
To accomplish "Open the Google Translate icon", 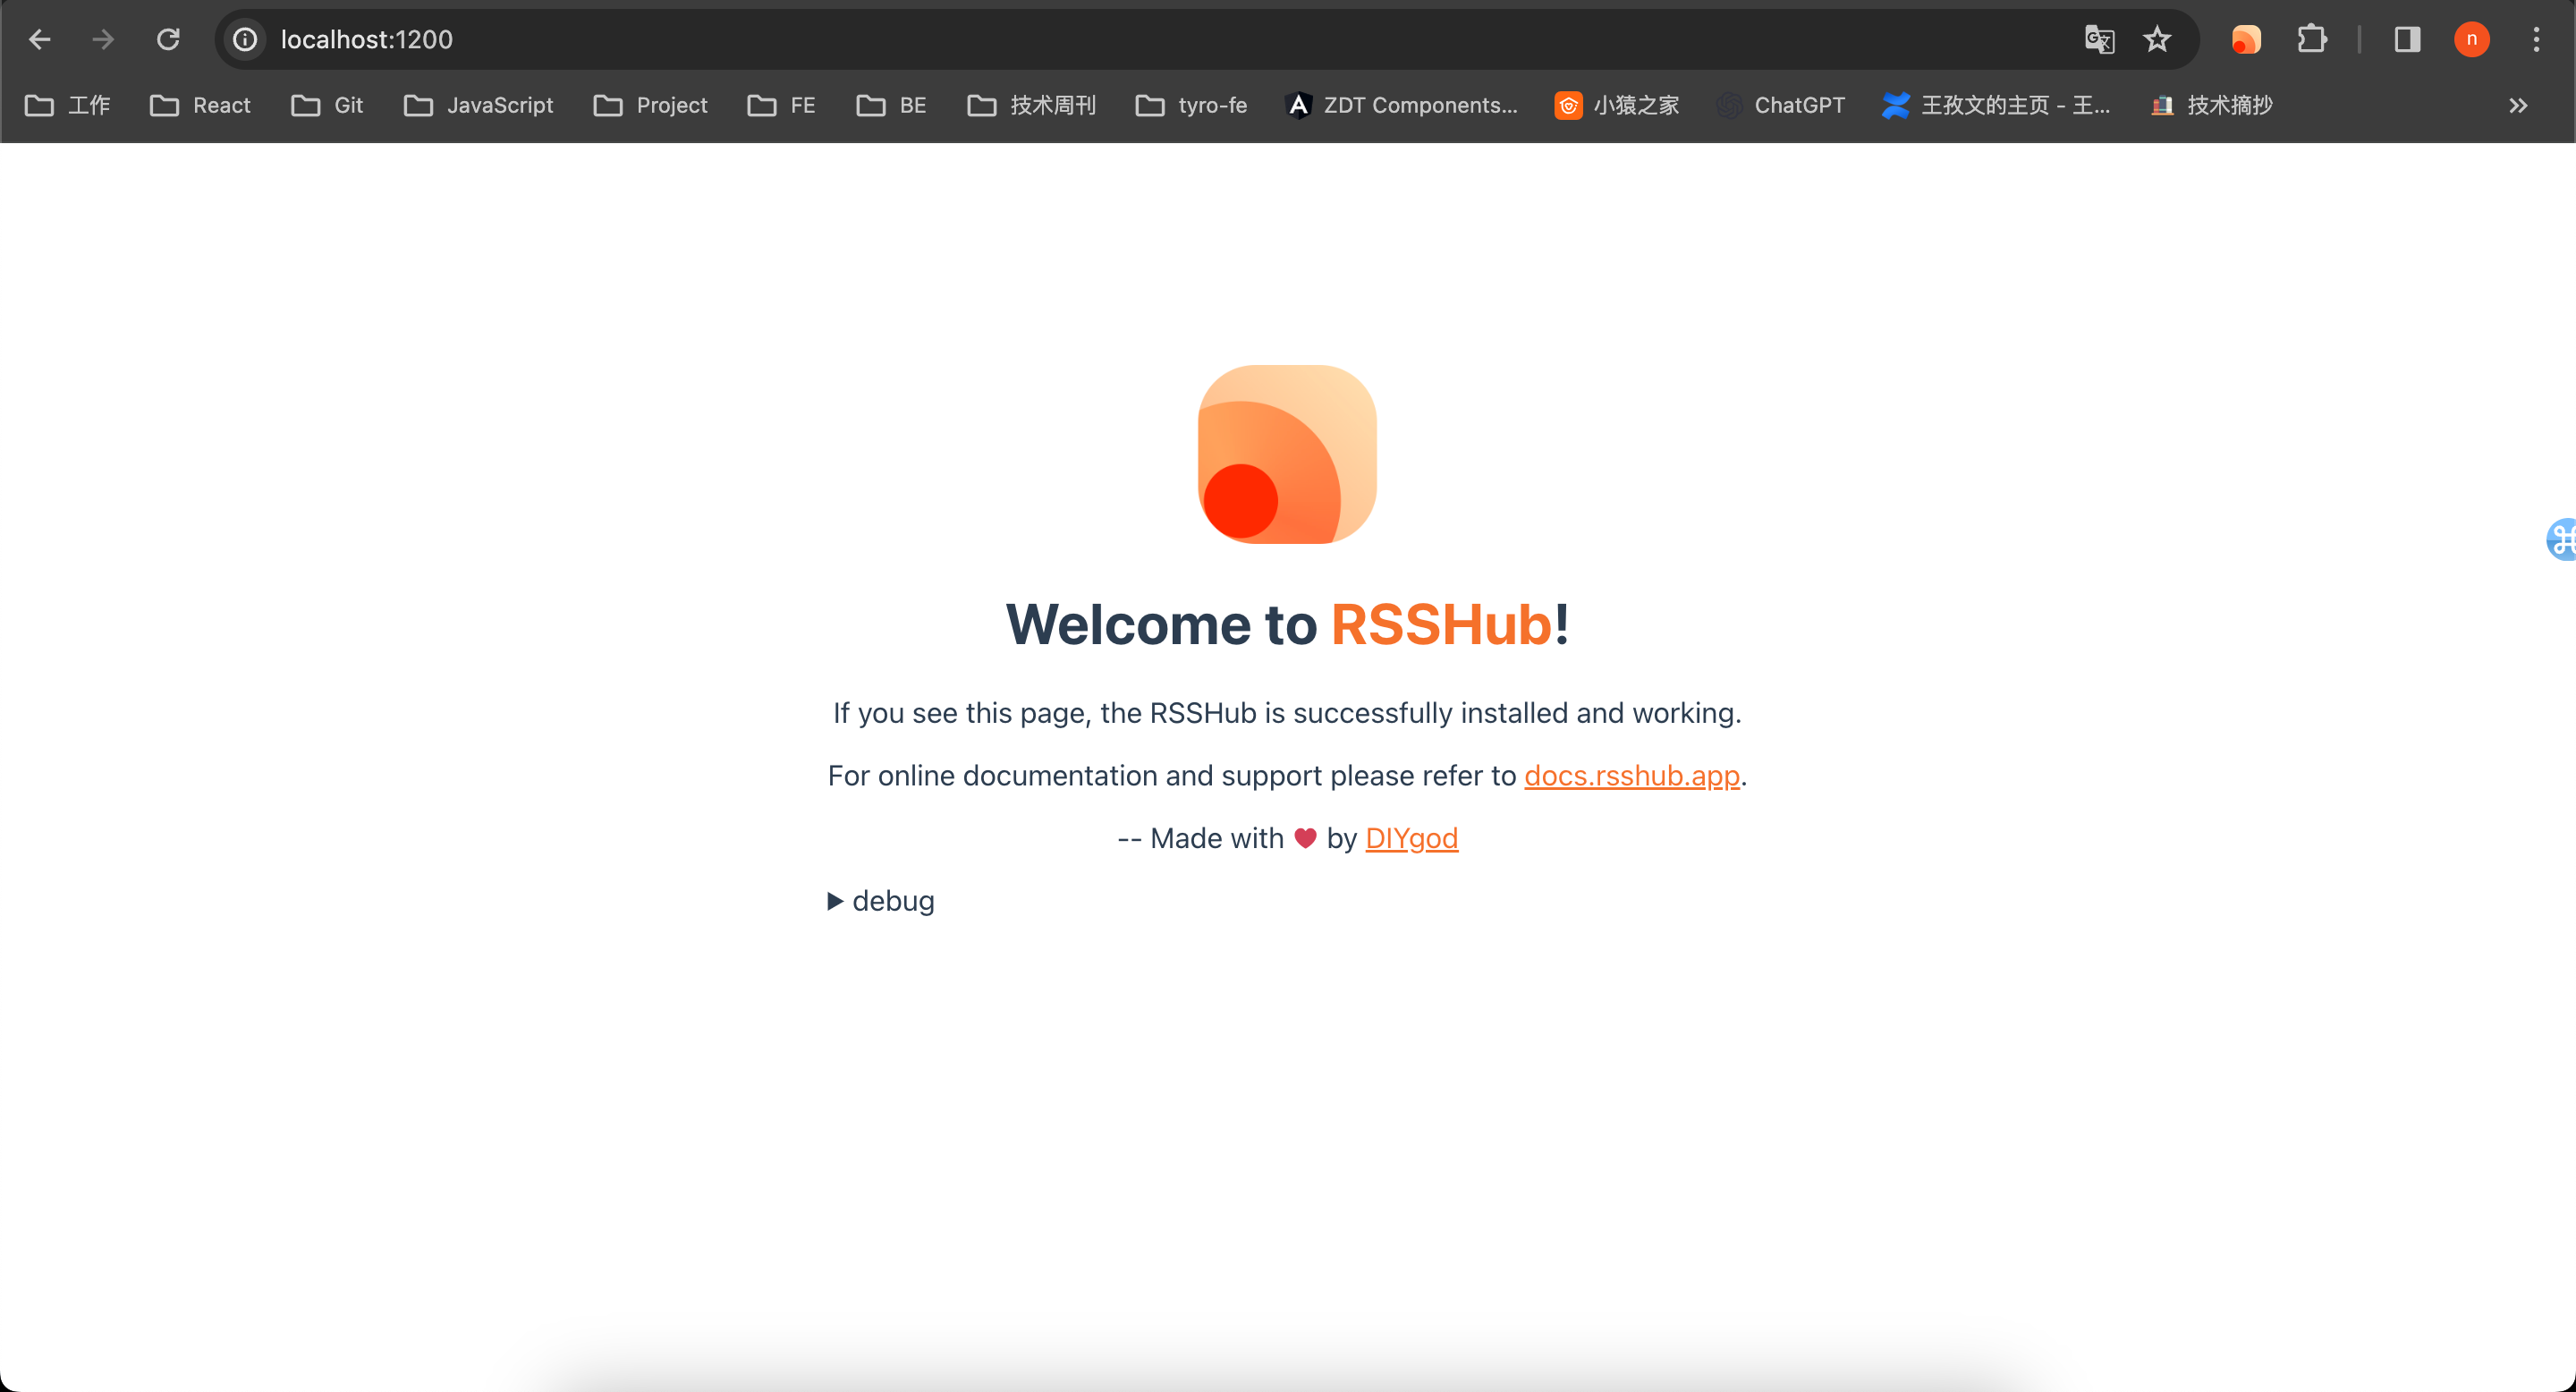I will pyautogui.click(x=2099, y=39).
